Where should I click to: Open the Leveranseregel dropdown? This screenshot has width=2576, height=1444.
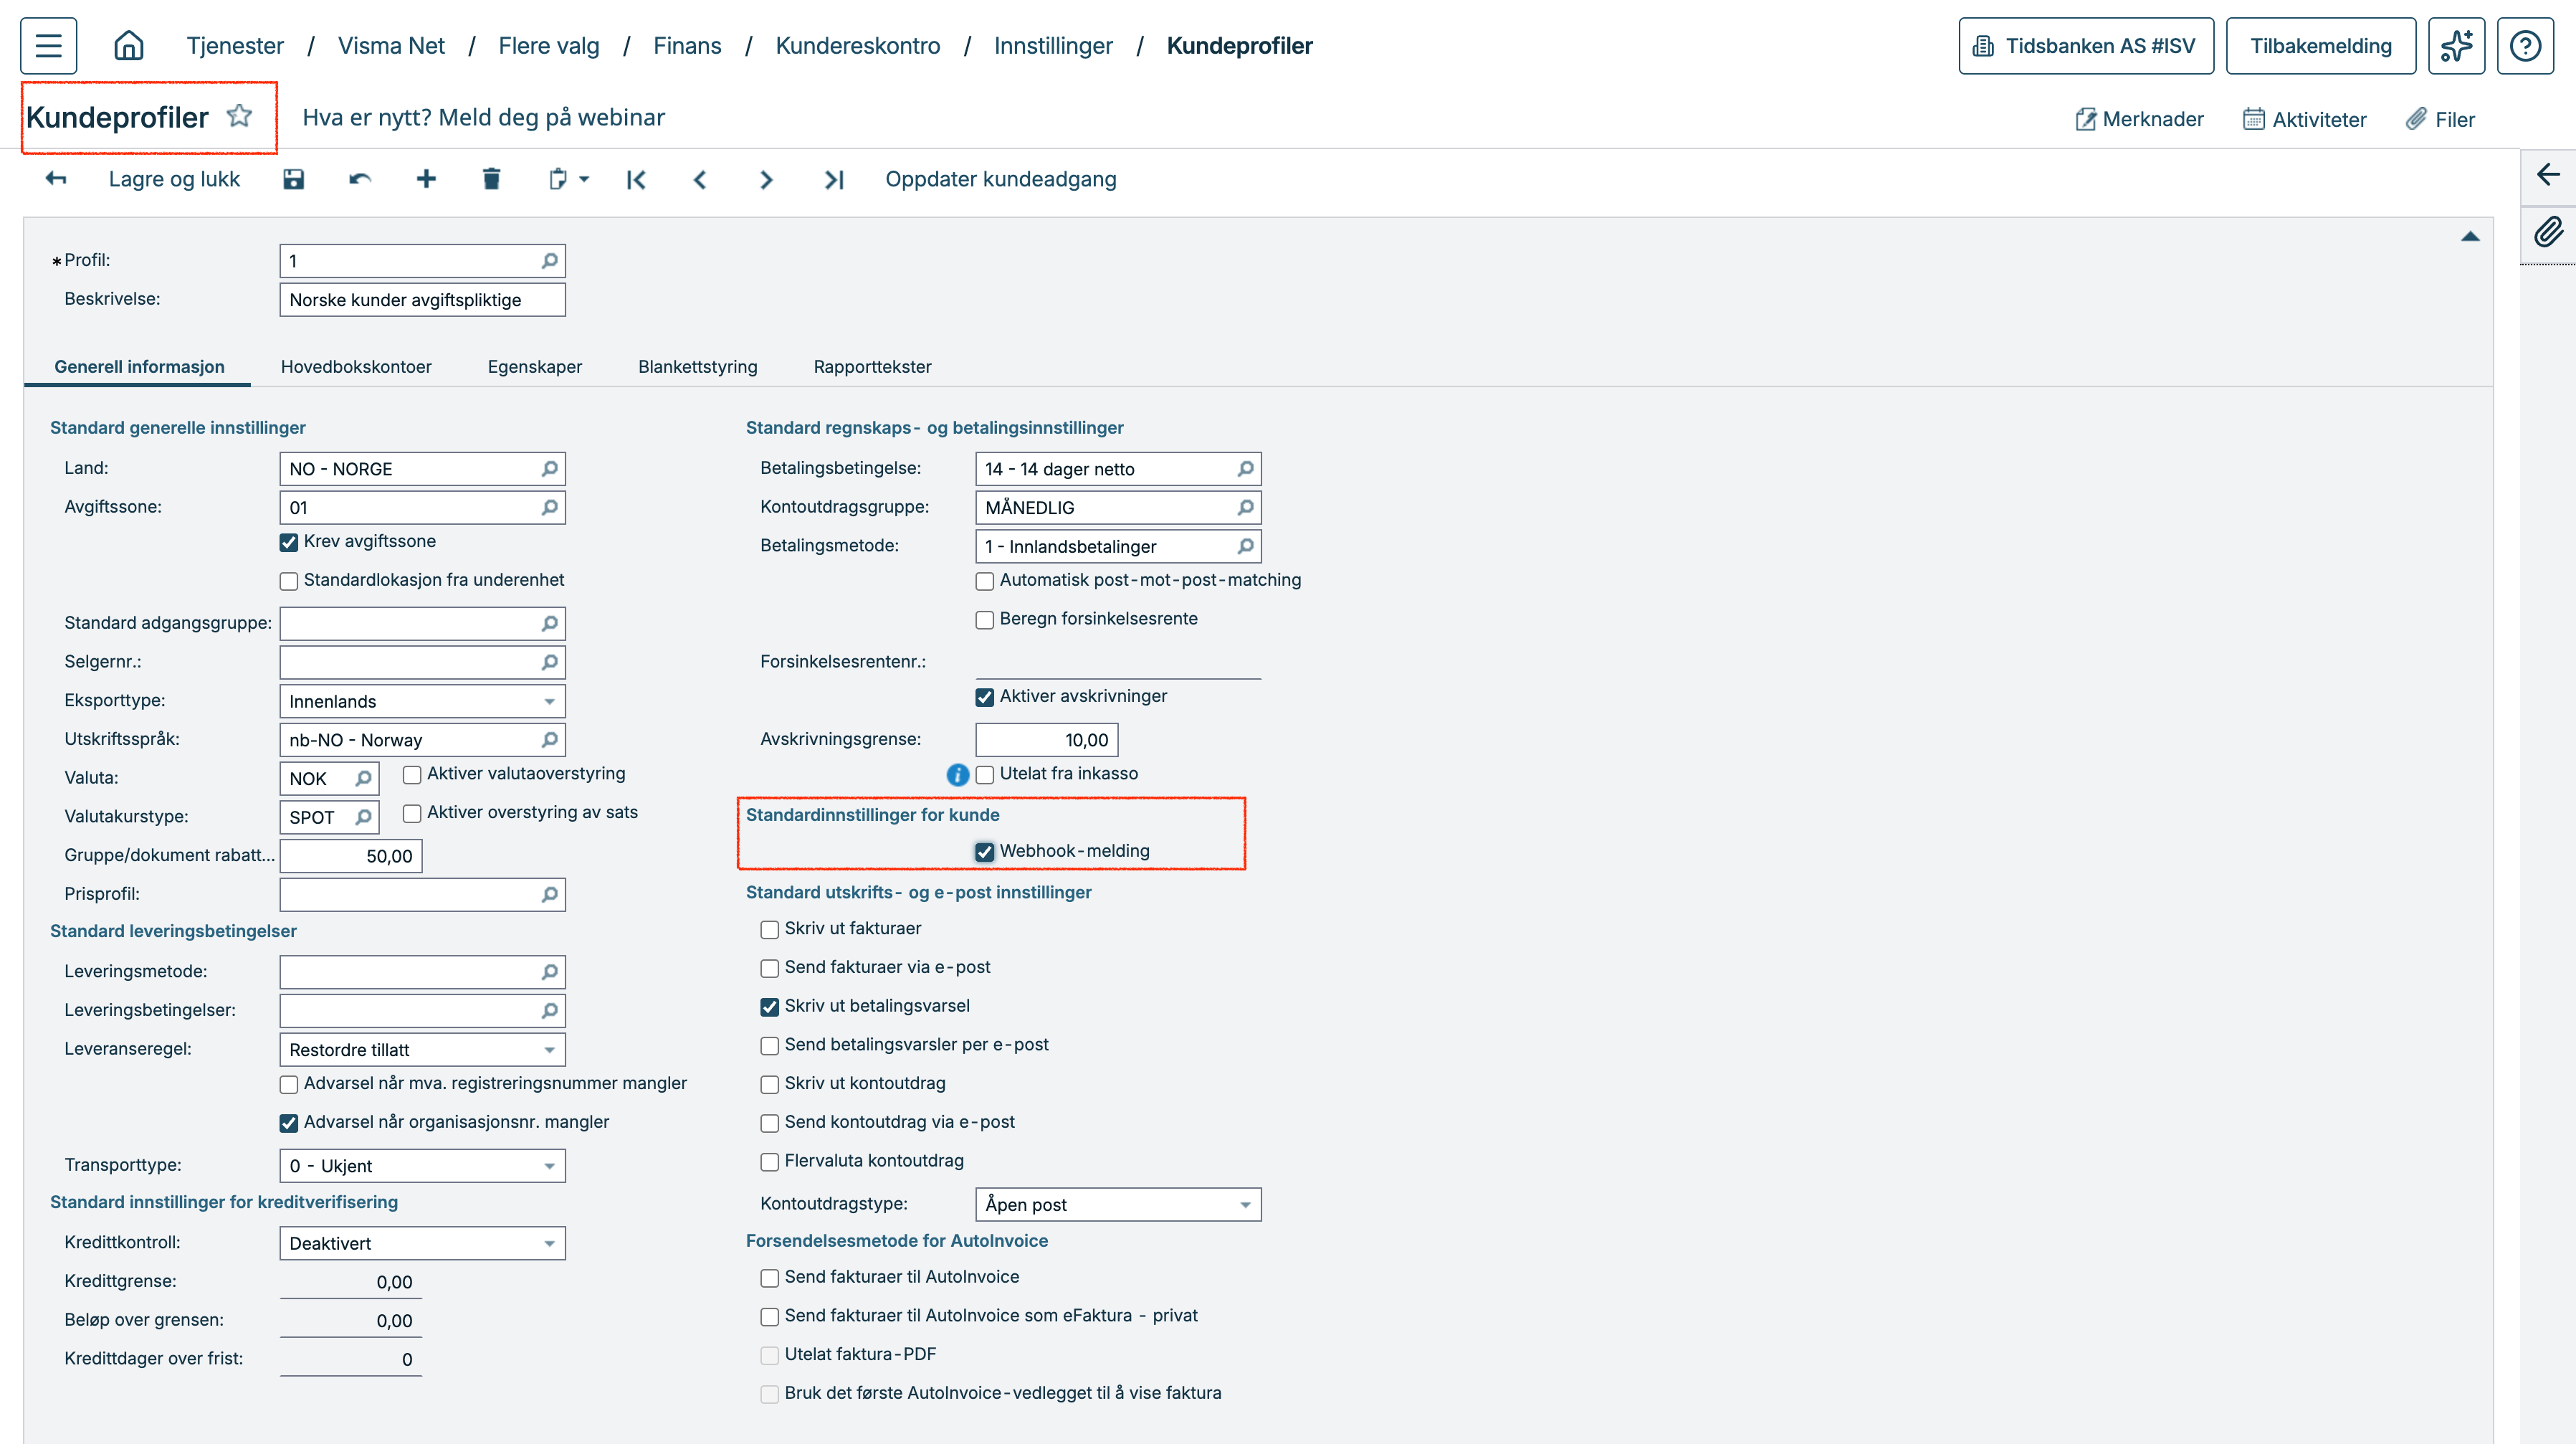pos(422,1050)
